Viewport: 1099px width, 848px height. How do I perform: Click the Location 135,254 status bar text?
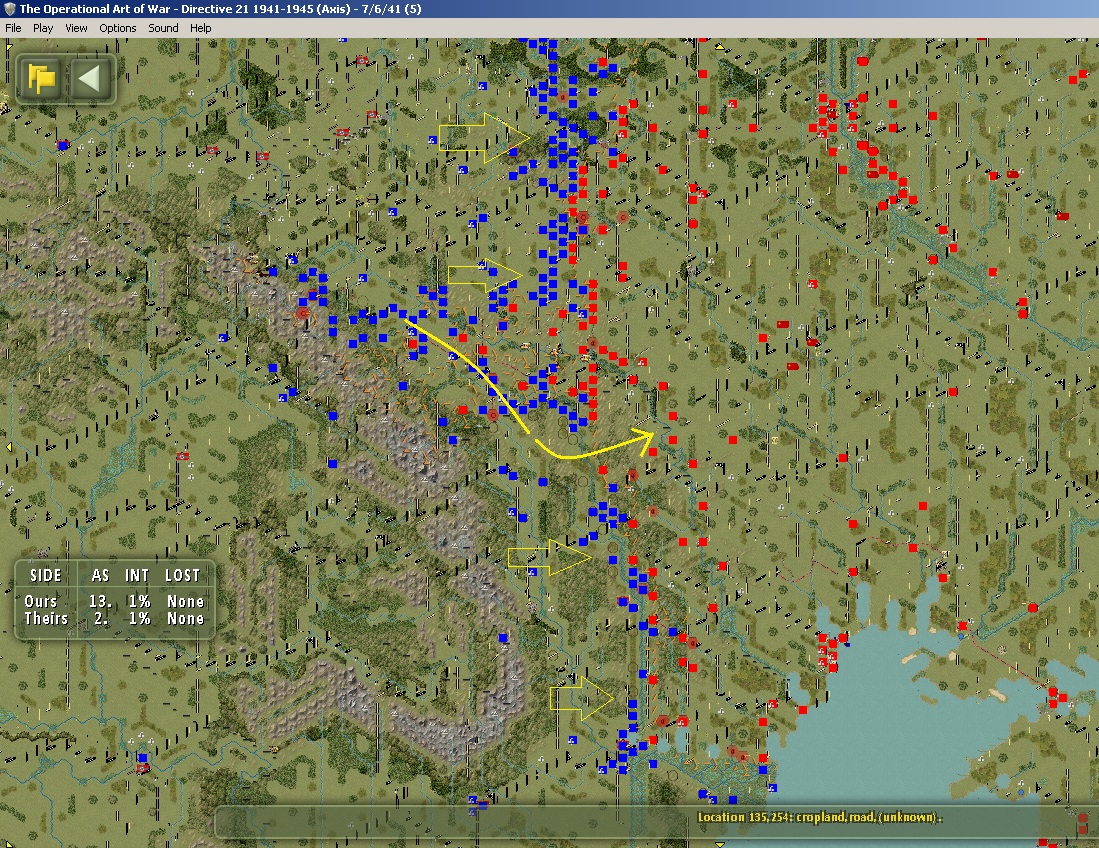coord(819,817)
